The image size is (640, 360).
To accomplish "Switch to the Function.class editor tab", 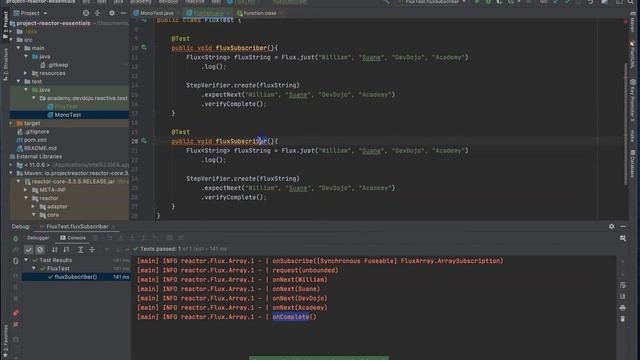I will (258, 13).
